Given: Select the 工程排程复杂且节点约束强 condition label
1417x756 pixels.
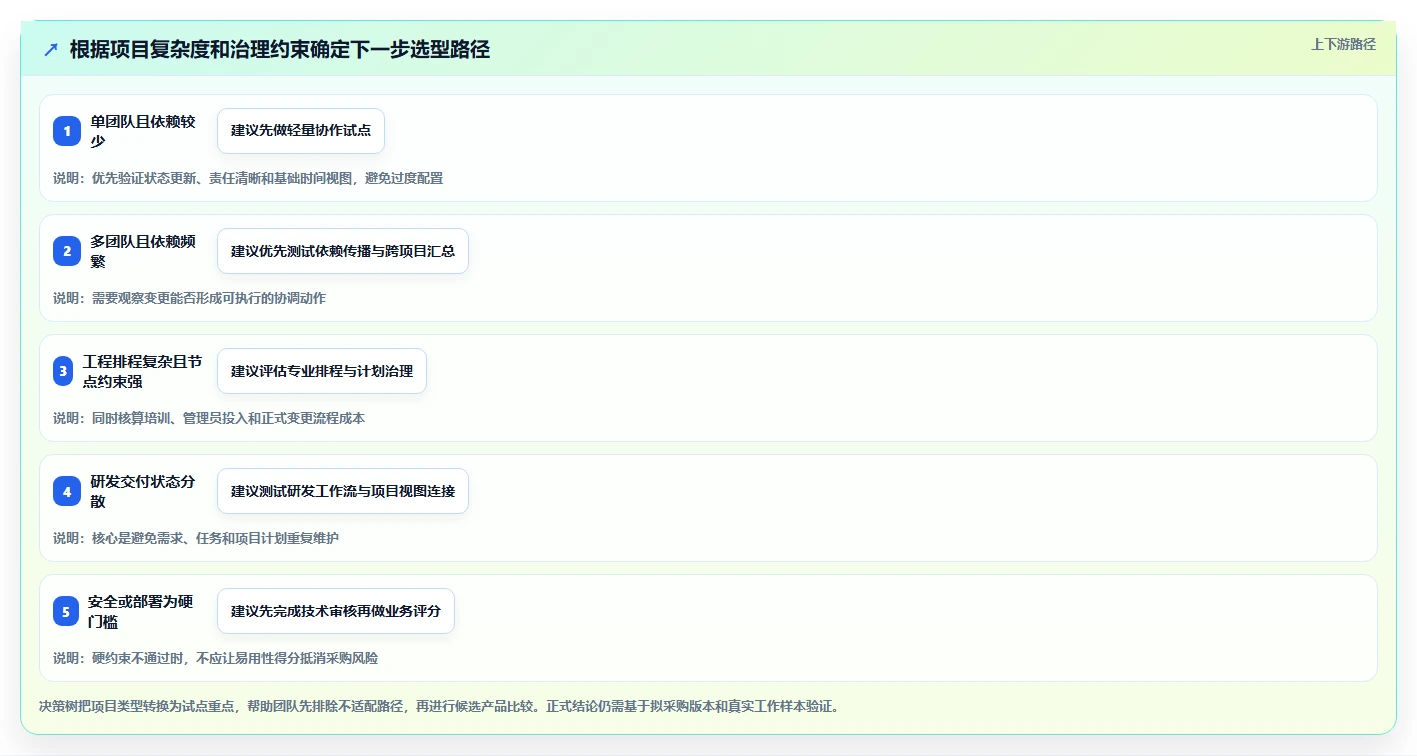Looking at the screenshot, I should [143, 371].
